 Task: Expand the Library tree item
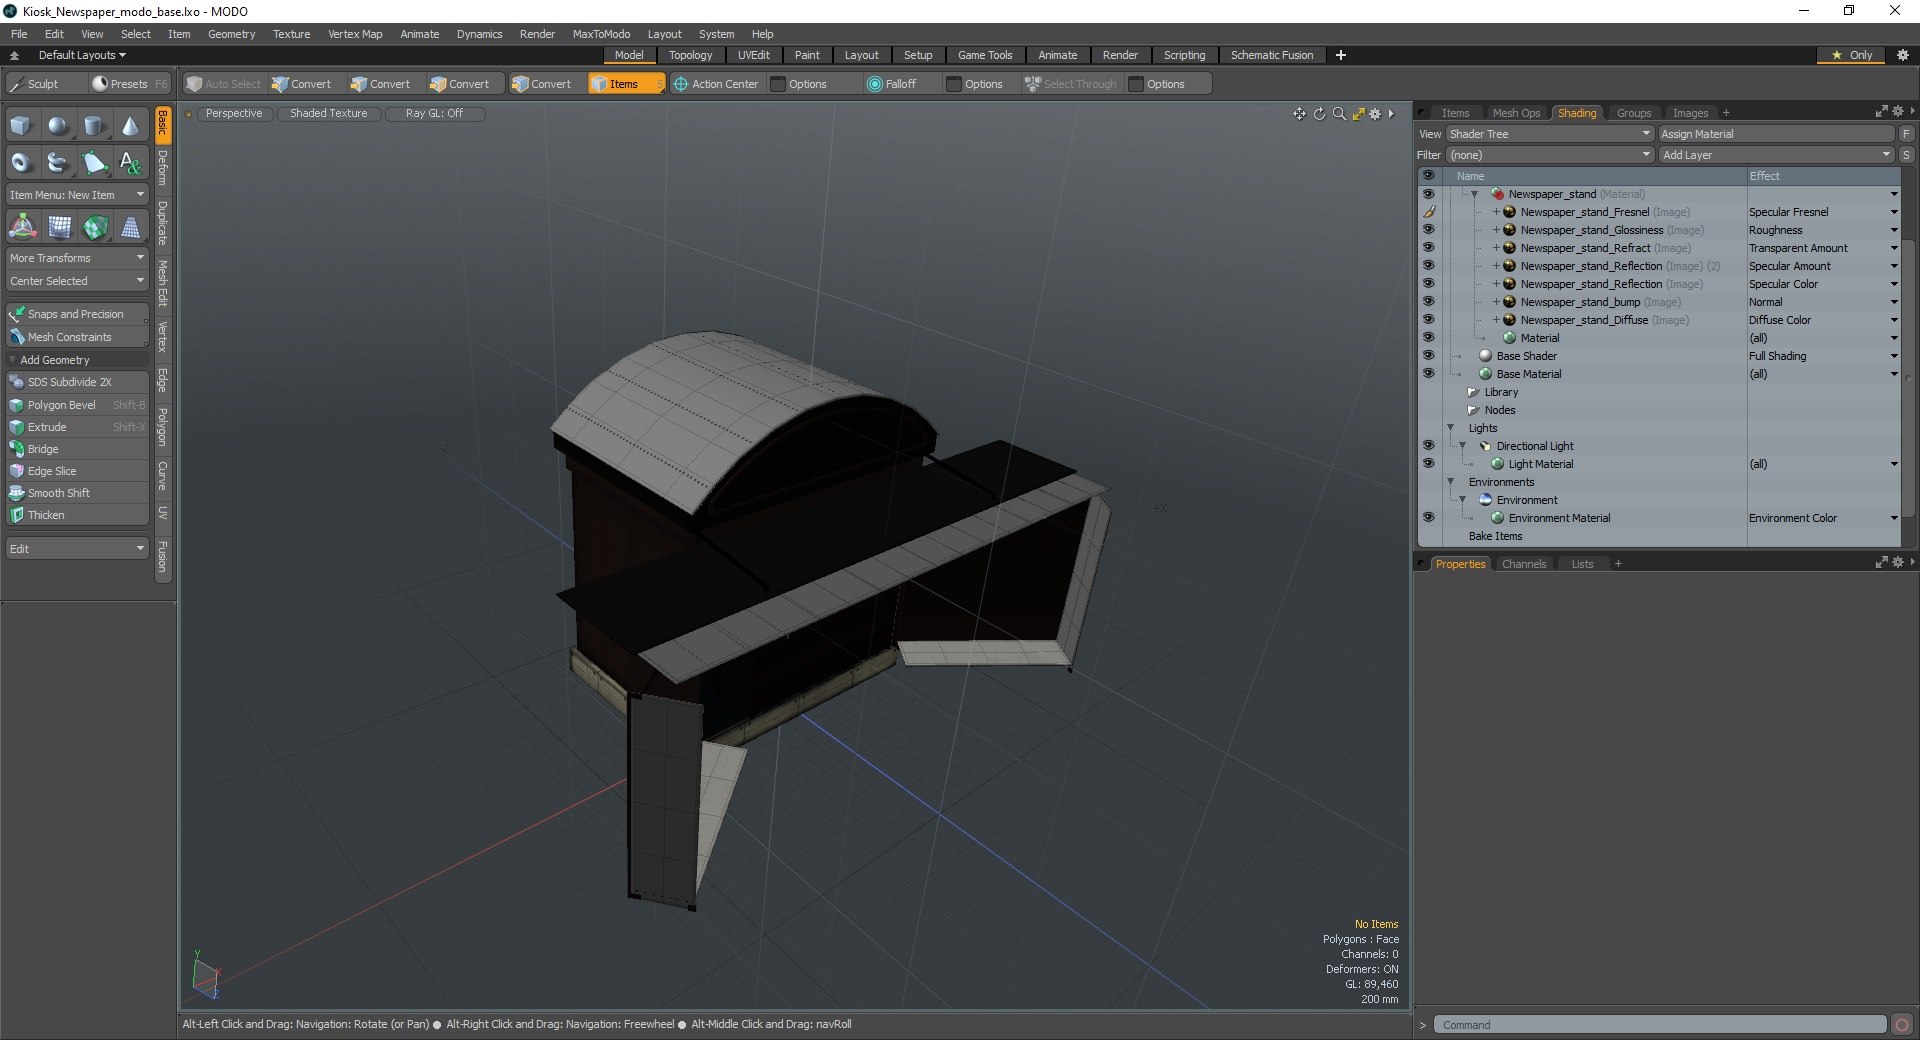(x=1473, y=392)
